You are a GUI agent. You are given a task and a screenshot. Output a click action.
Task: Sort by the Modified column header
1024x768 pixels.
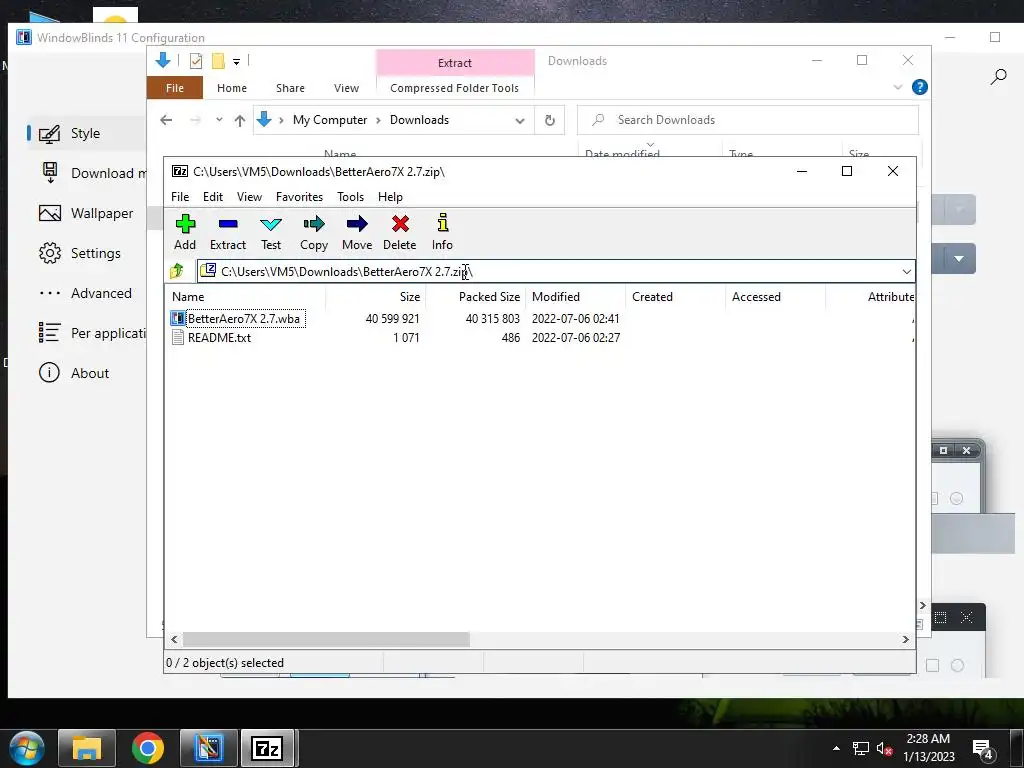575,297
